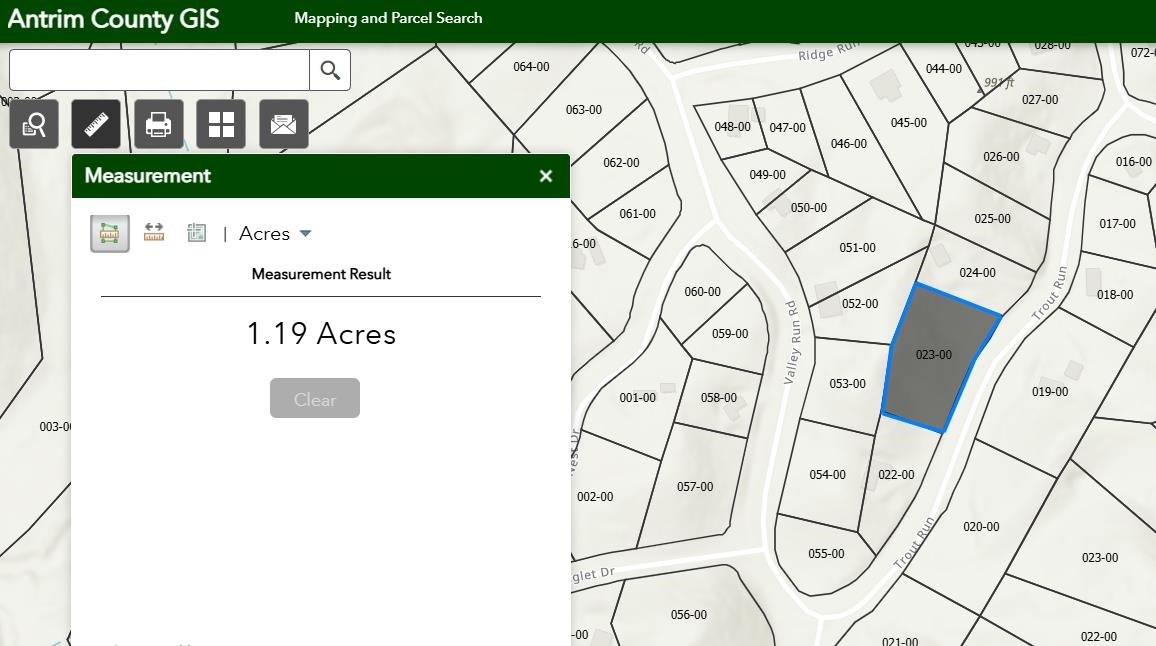
Task: Open the print tool
Action: [159, 124]
